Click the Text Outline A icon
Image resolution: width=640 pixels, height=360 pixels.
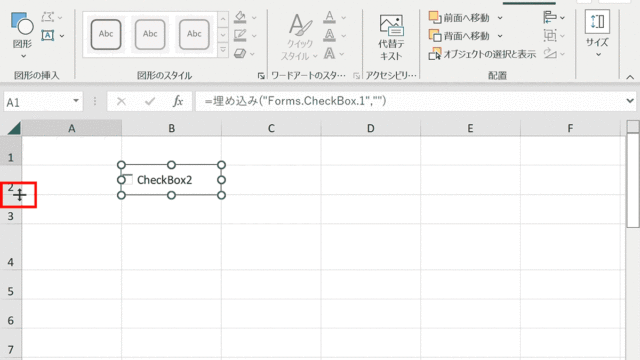(329, 36)
